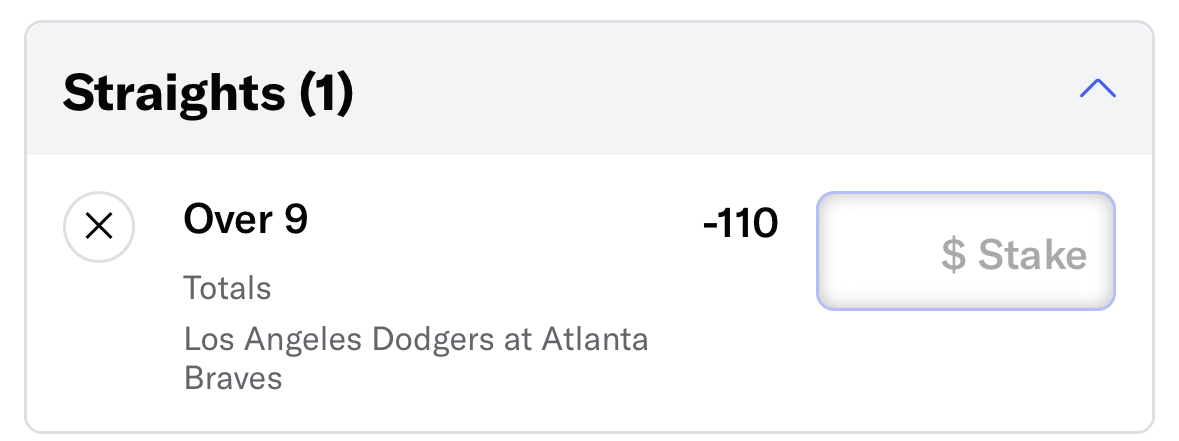Remove the Over 9 bet with X
1179x441 pixels.
99,226
